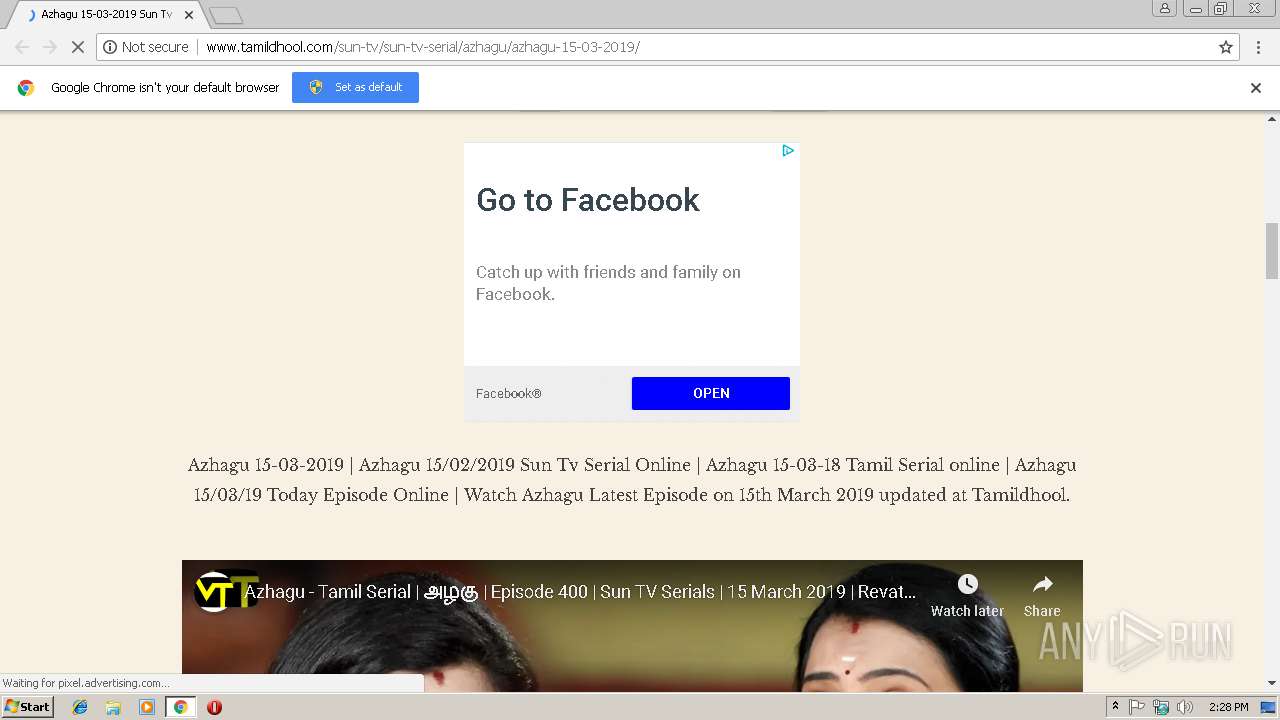
Task: Click the Chrome taskbar icon
Action: 180,707
